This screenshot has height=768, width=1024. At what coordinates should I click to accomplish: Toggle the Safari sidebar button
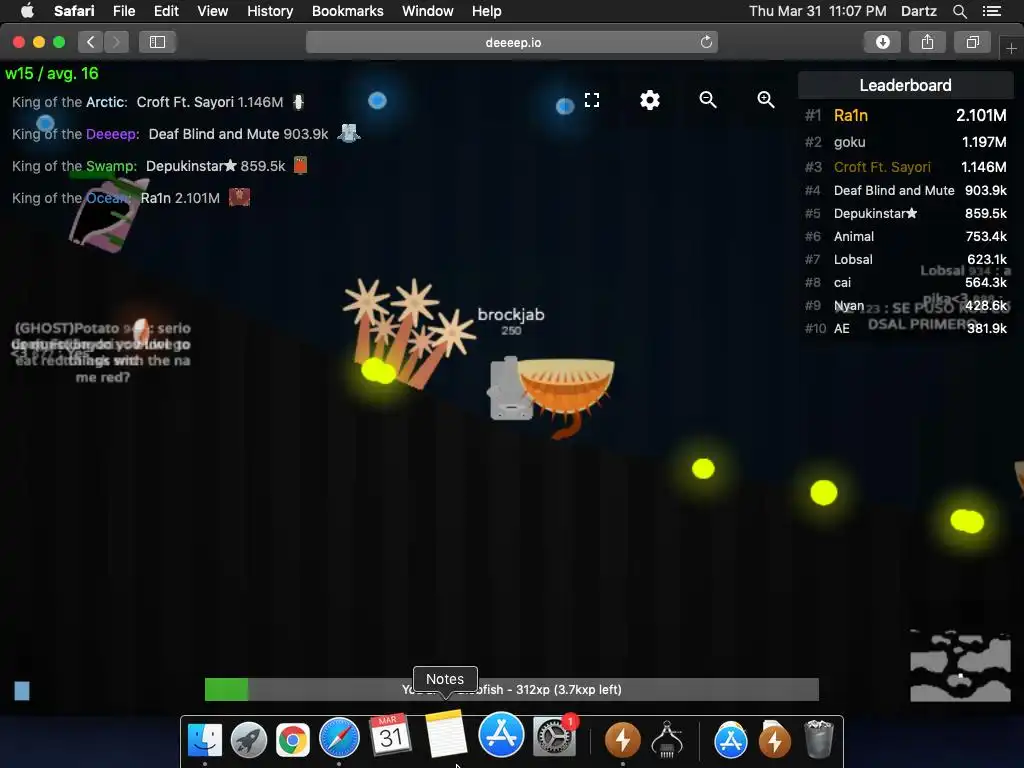click(x=157, y=42)
